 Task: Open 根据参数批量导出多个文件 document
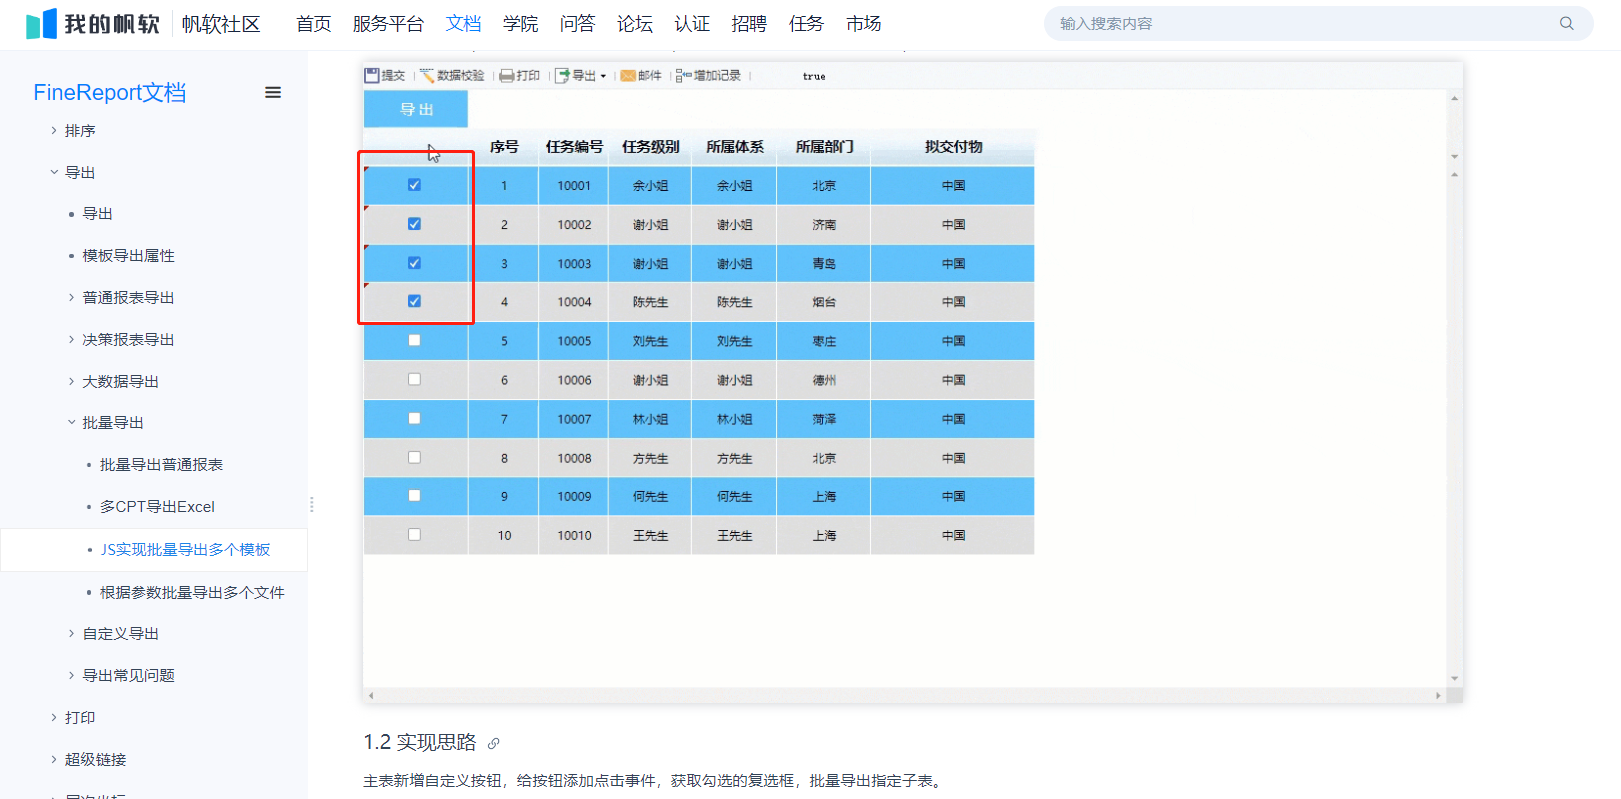192,592
